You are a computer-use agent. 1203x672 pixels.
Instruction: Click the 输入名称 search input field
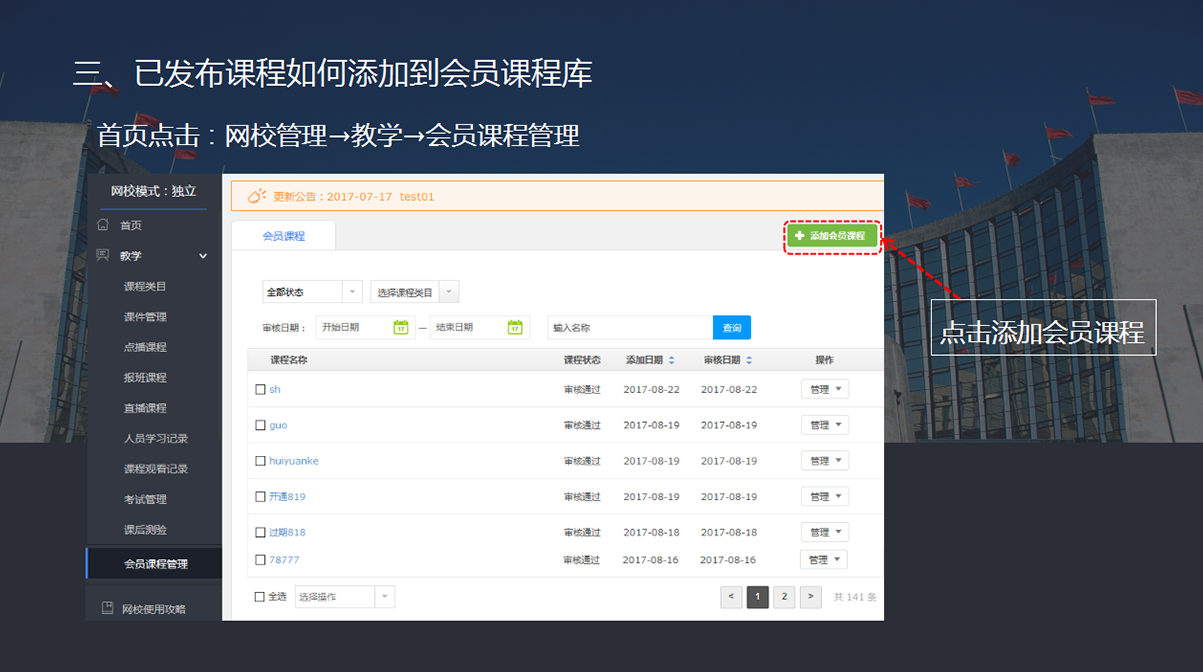[629, 328]
